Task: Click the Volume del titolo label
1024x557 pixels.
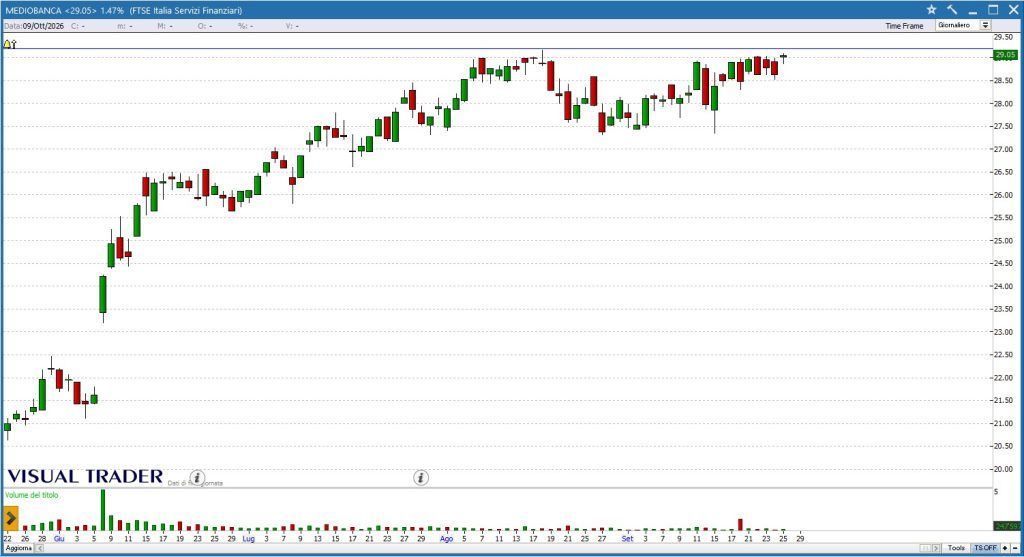Action: coord(31,495)
